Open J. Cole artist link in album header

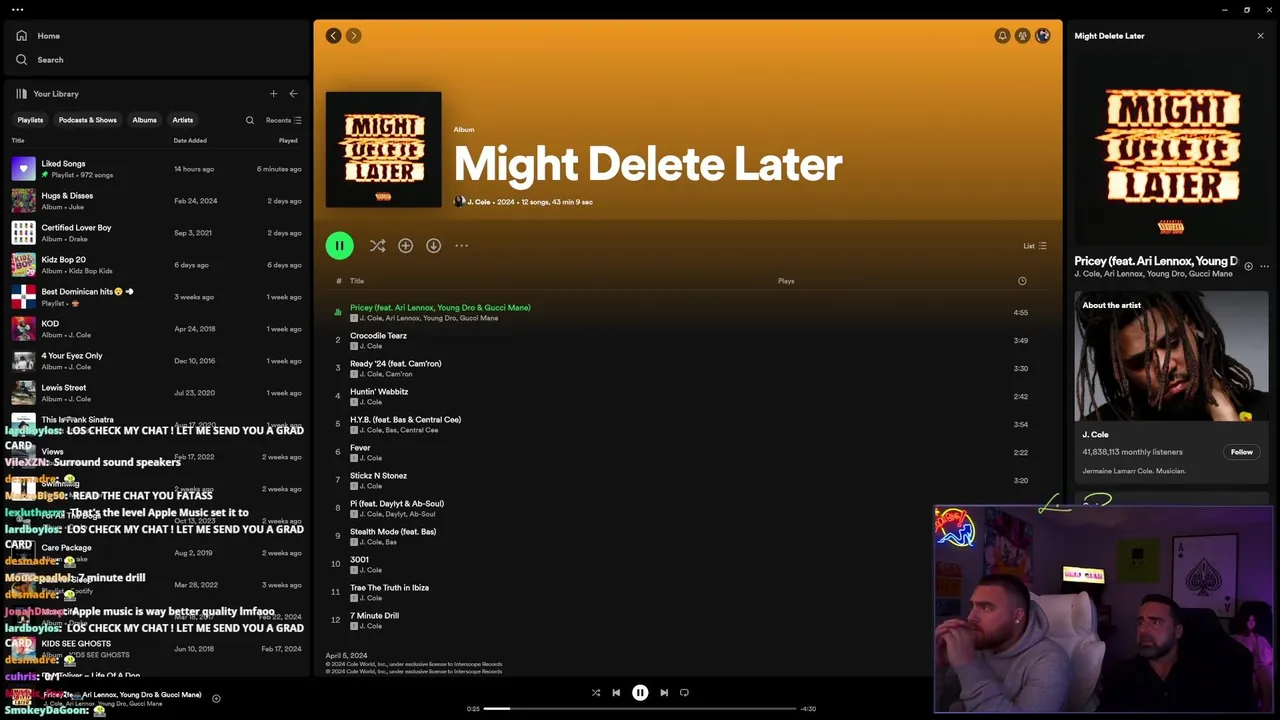tap(479, 202)
